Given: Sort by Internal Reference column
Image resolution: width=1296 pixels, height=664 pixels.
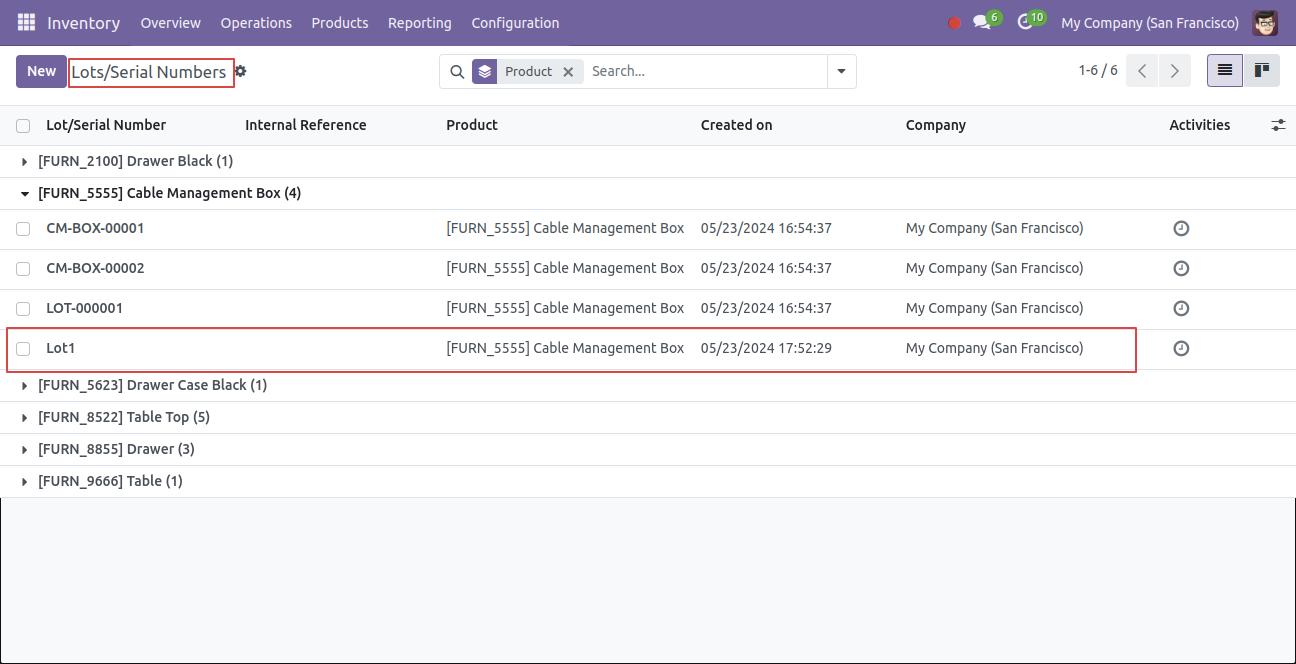Looking at the screenshot, I should click(306, 125).
